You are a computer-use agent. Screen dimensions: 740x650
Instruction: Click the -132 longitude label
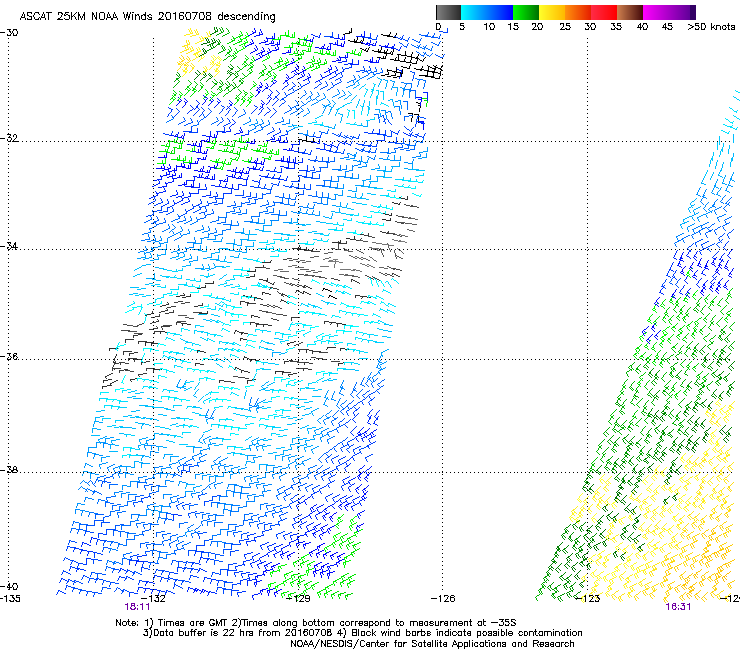point(153,599)
